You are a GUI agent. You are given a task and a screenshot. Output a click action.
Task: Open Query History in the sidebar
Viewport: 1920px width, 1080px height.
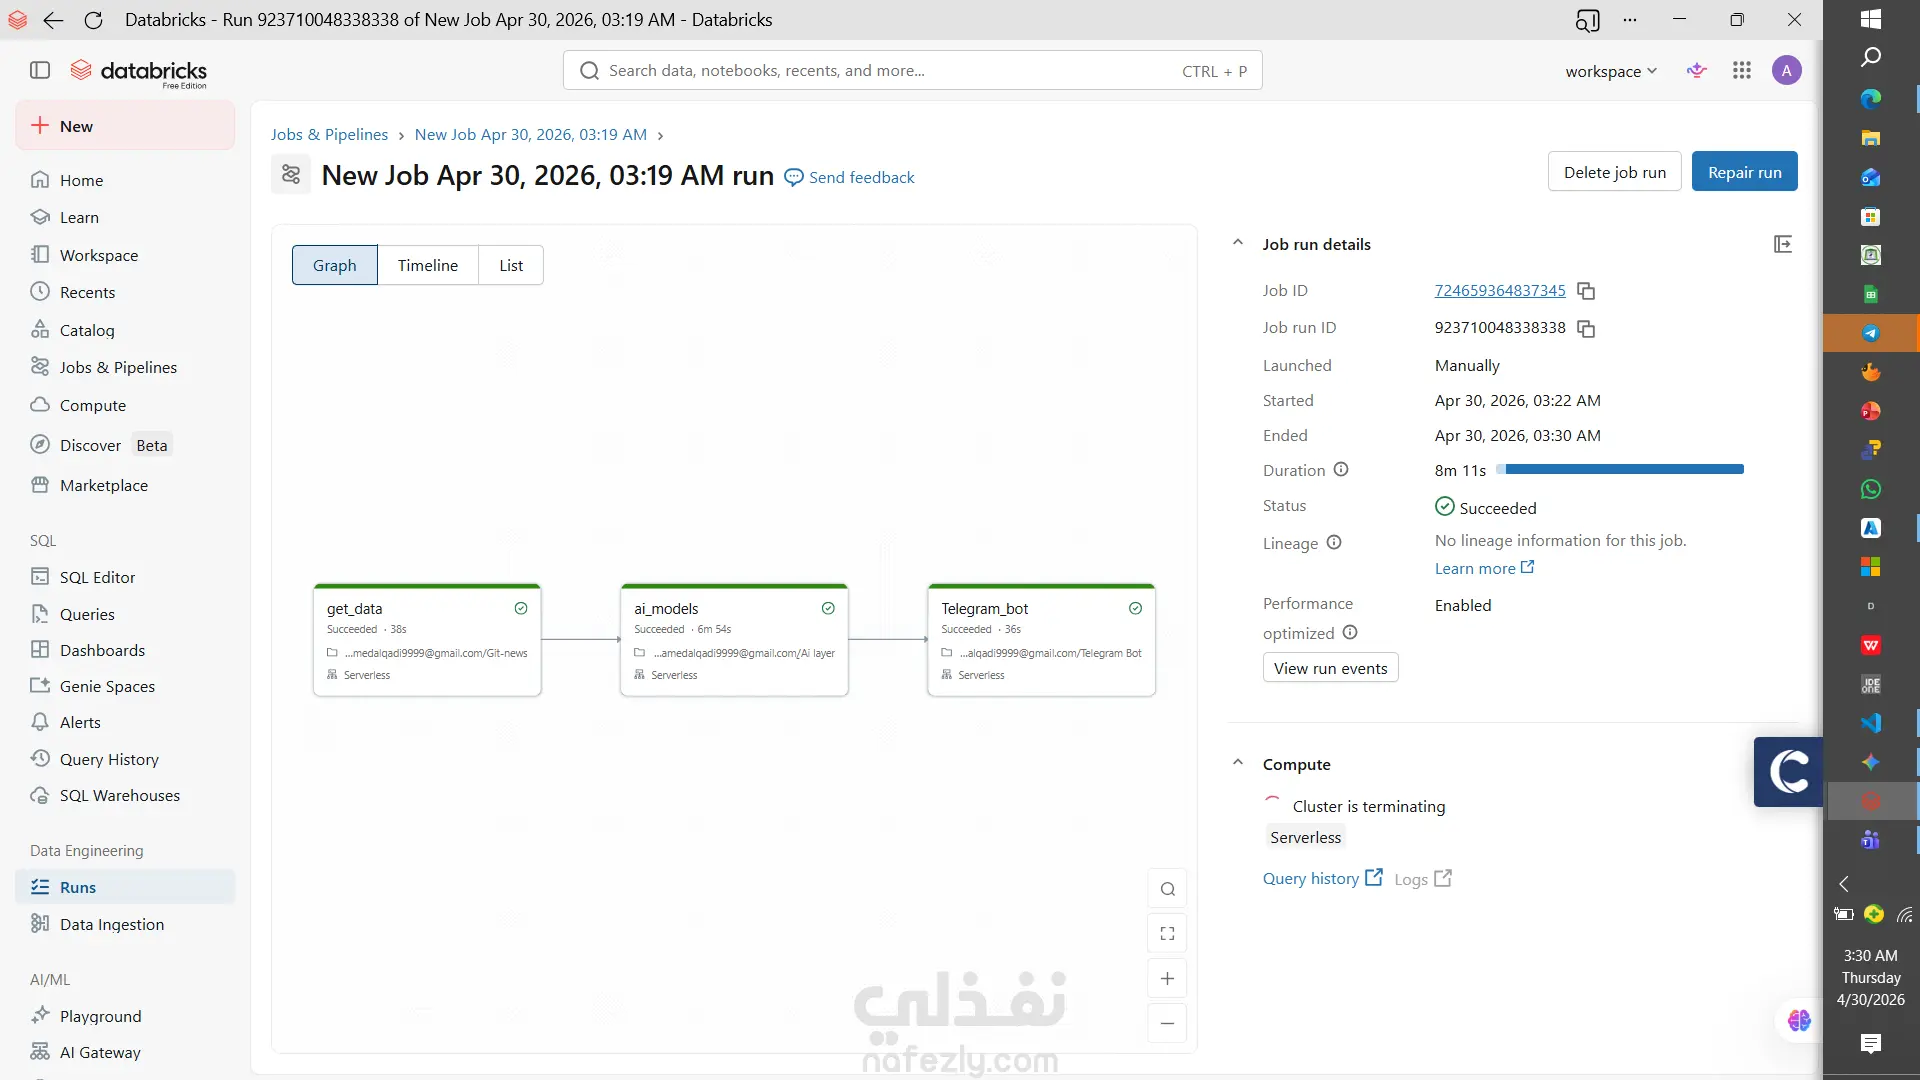(x=125, y=759)
